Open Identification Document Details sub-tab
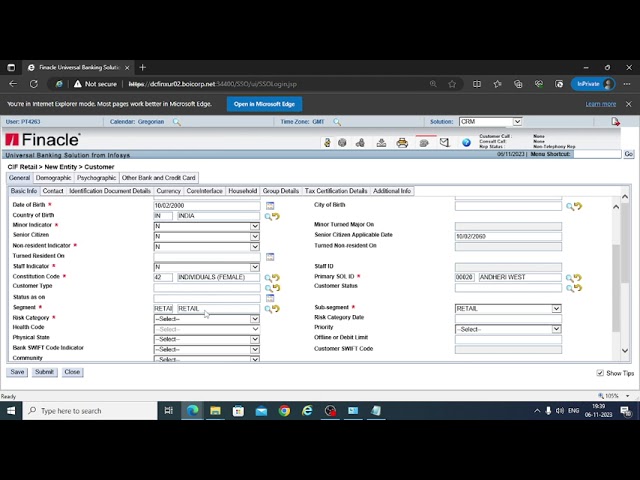Image resolution: width=640 pixels, height=480 pixels. [110, 191]
